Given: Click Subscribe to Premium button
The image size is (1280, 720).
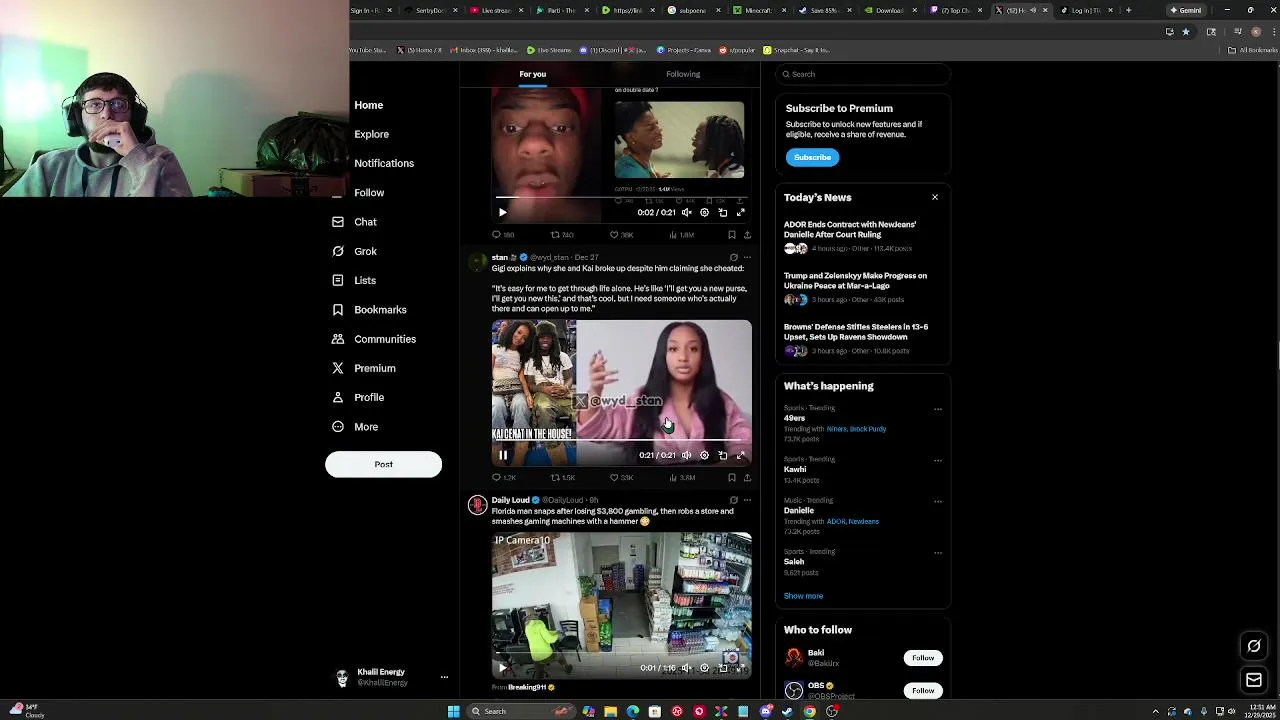Looking at the screenshot, I should pos(812,157).
